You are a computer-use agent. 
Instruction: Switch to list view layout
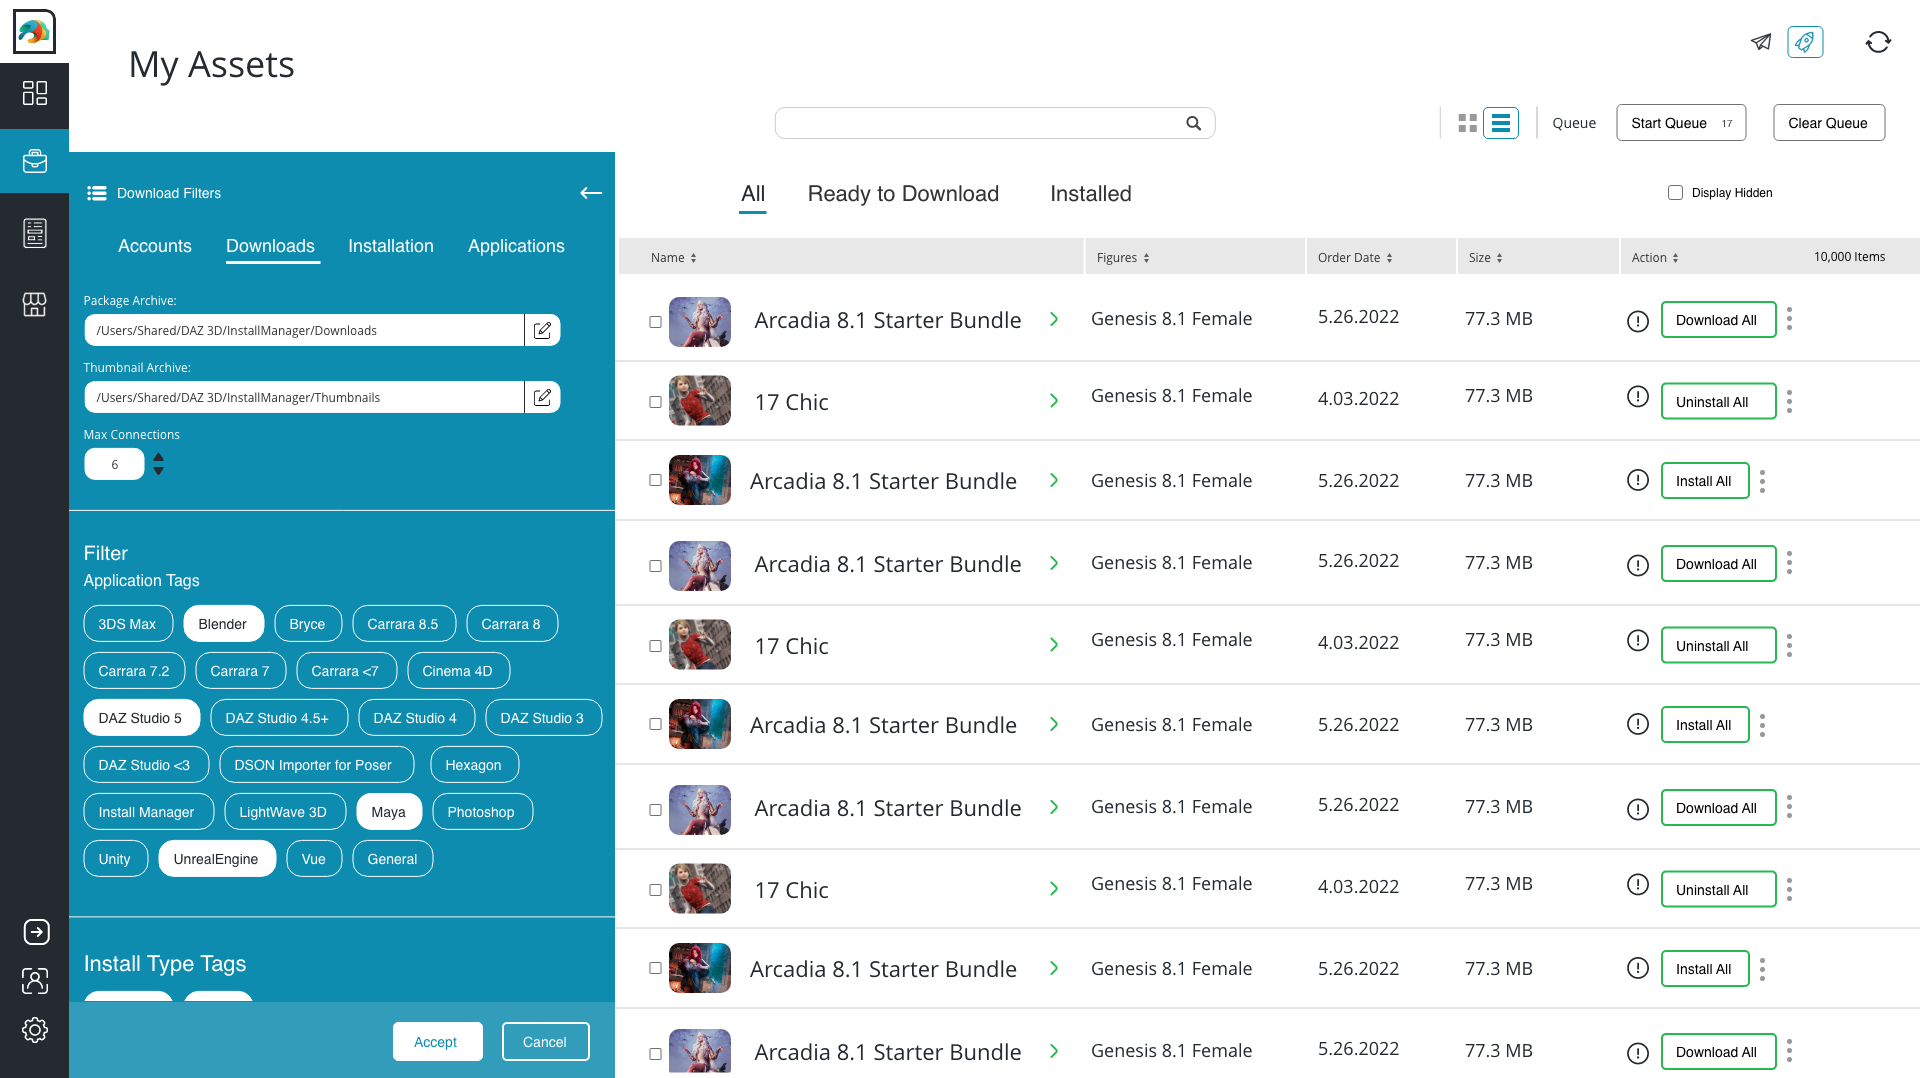click(x=1501, y=123)
